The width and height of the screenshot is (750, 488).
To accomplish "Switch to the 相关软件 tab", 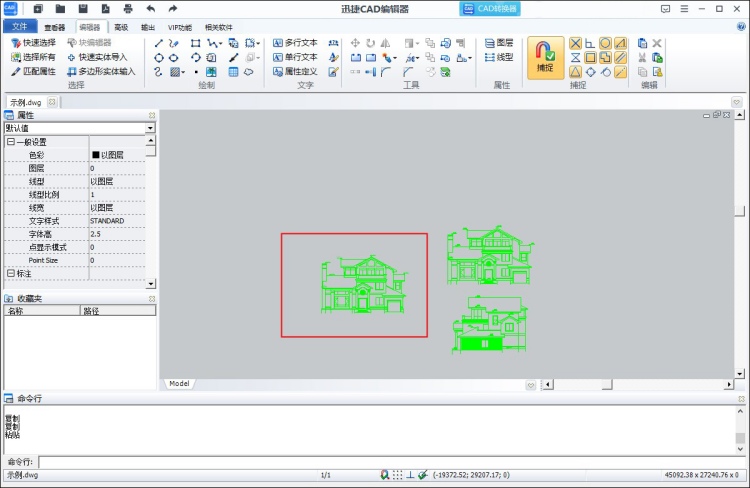I will pyautogui.click(x=219, y=28).
